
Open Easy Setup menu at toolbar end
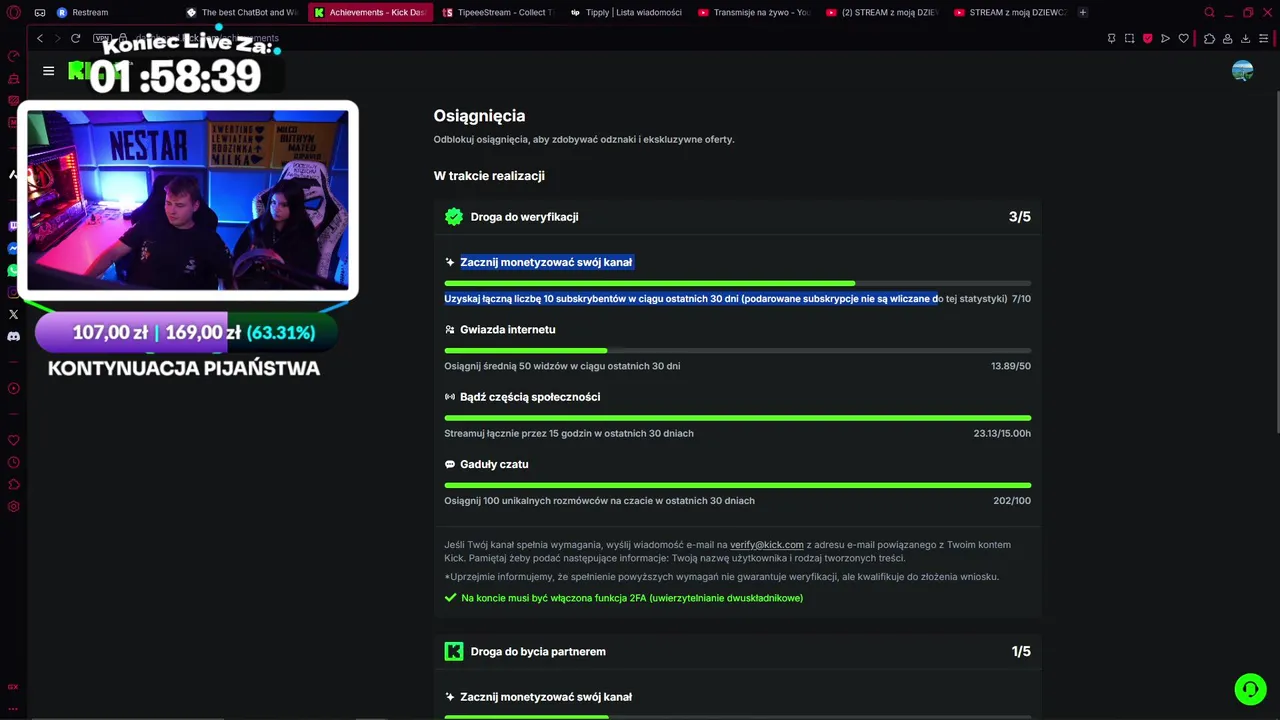click(1264, 38)
